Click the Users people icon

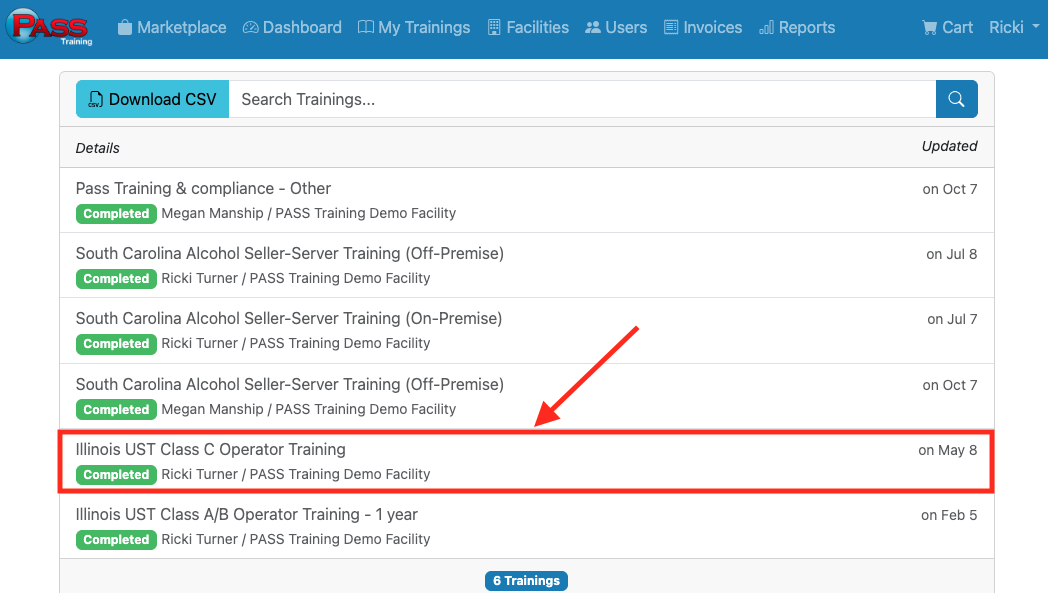pos(593,27)
